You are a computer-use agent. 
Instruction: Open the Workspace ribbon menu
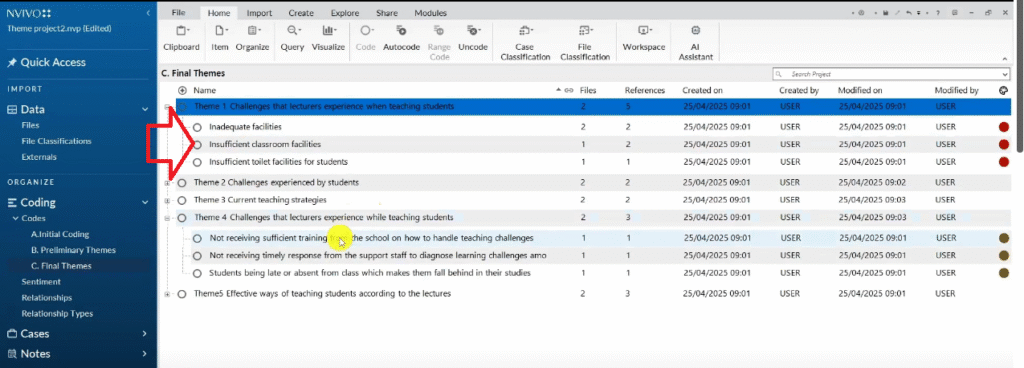[643, 38]
